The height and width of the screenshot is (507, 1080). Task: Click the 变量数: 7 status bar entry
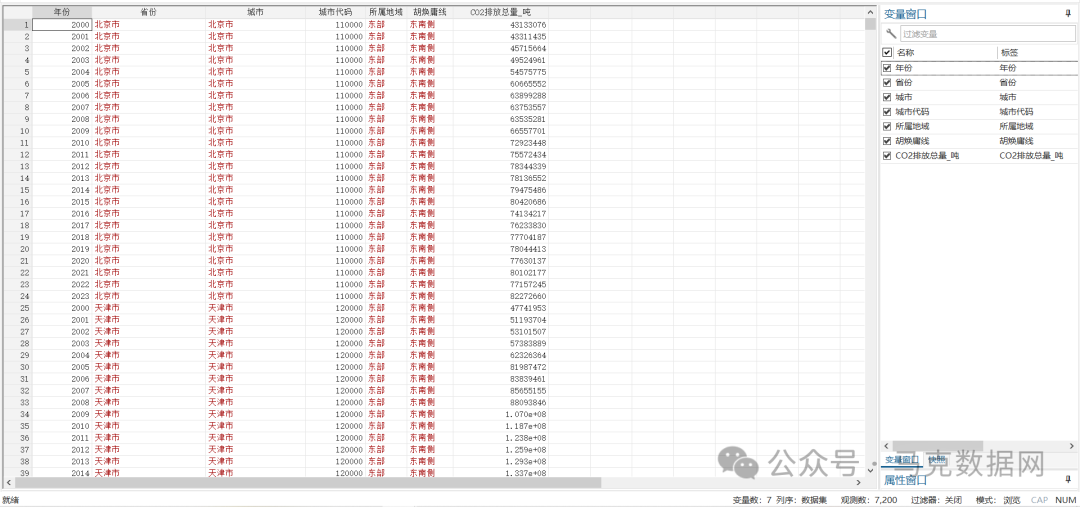pos(751,499)
